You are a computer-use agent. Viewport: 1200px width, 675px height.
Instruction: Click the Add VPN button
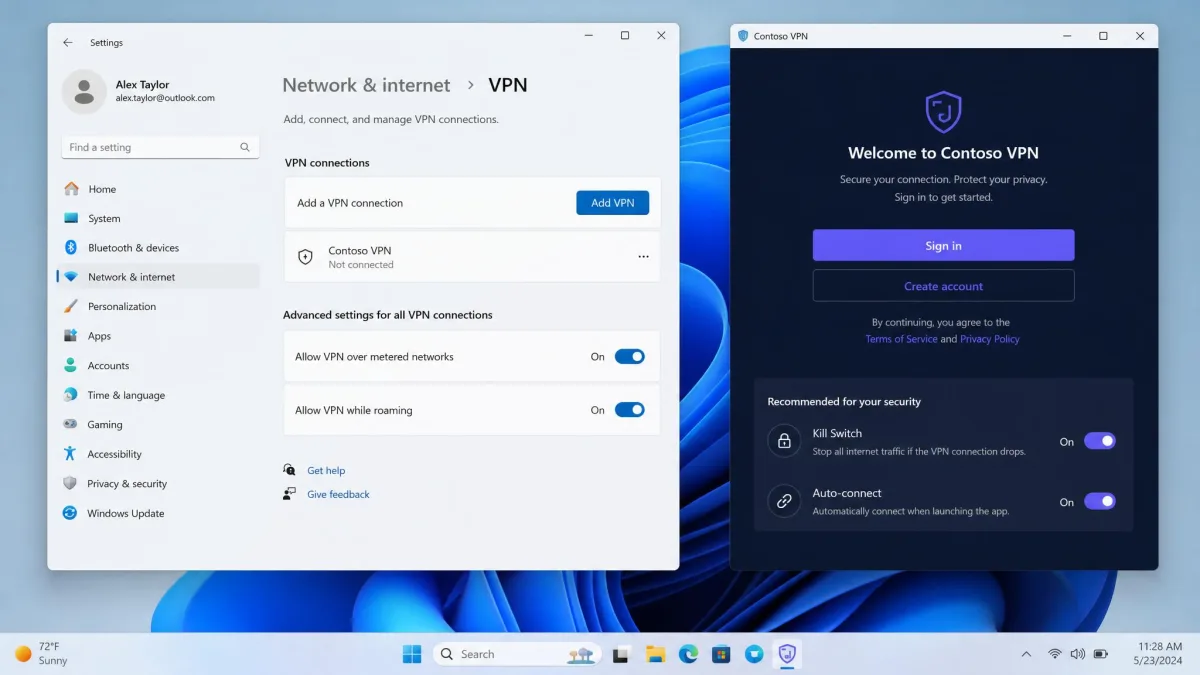pos(612,203)
